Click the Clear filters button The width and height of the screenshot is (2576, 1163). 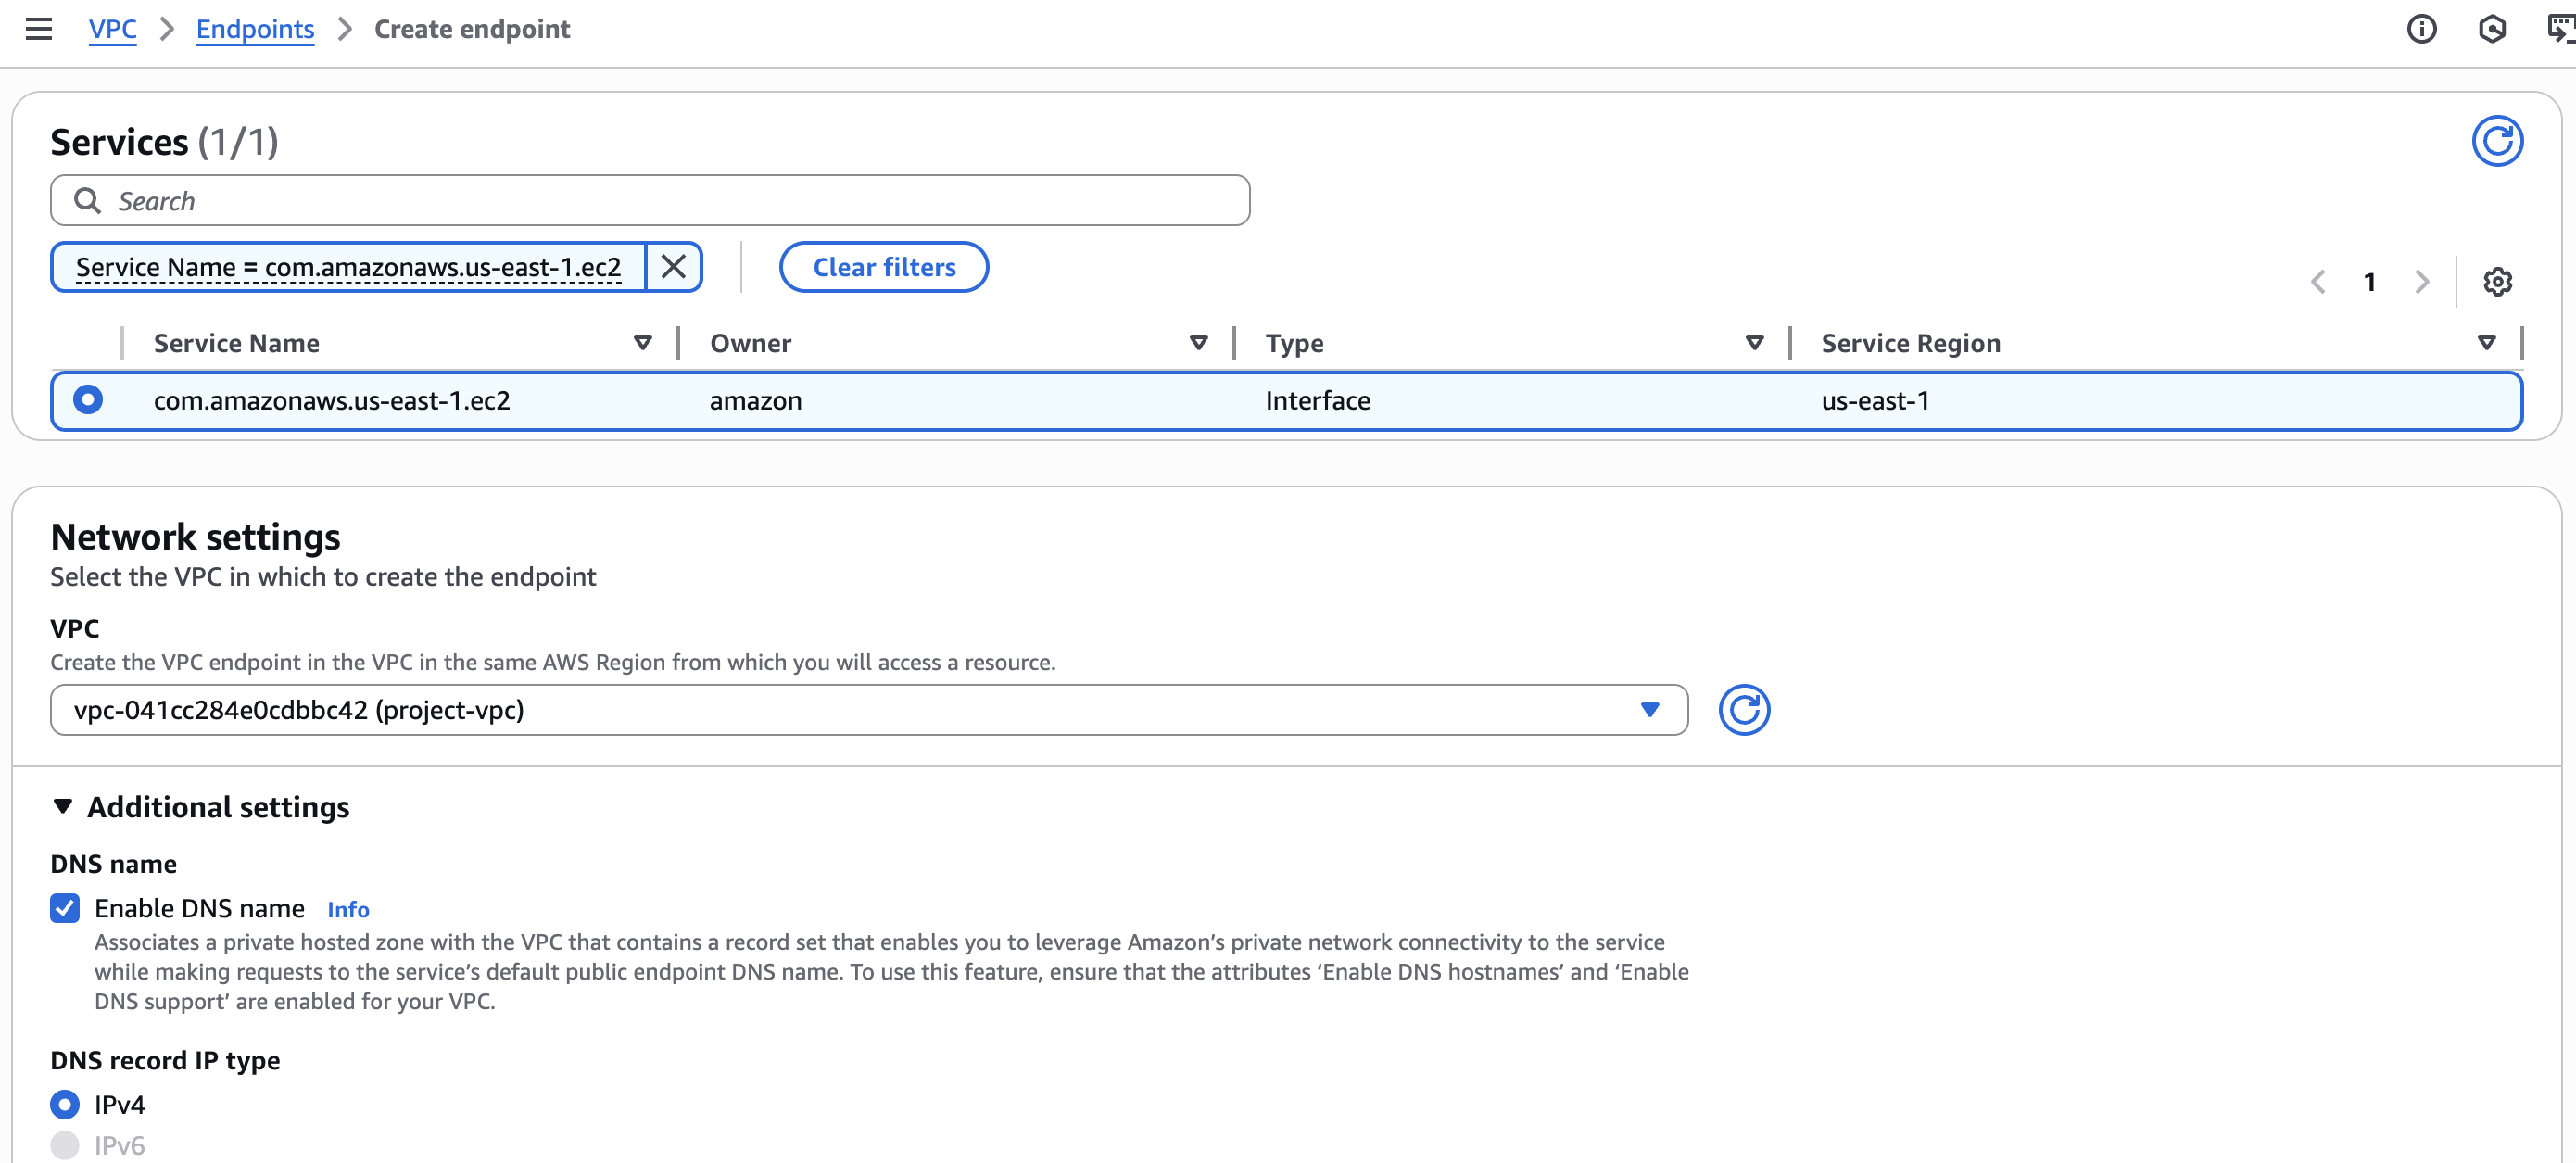(883, 267)
